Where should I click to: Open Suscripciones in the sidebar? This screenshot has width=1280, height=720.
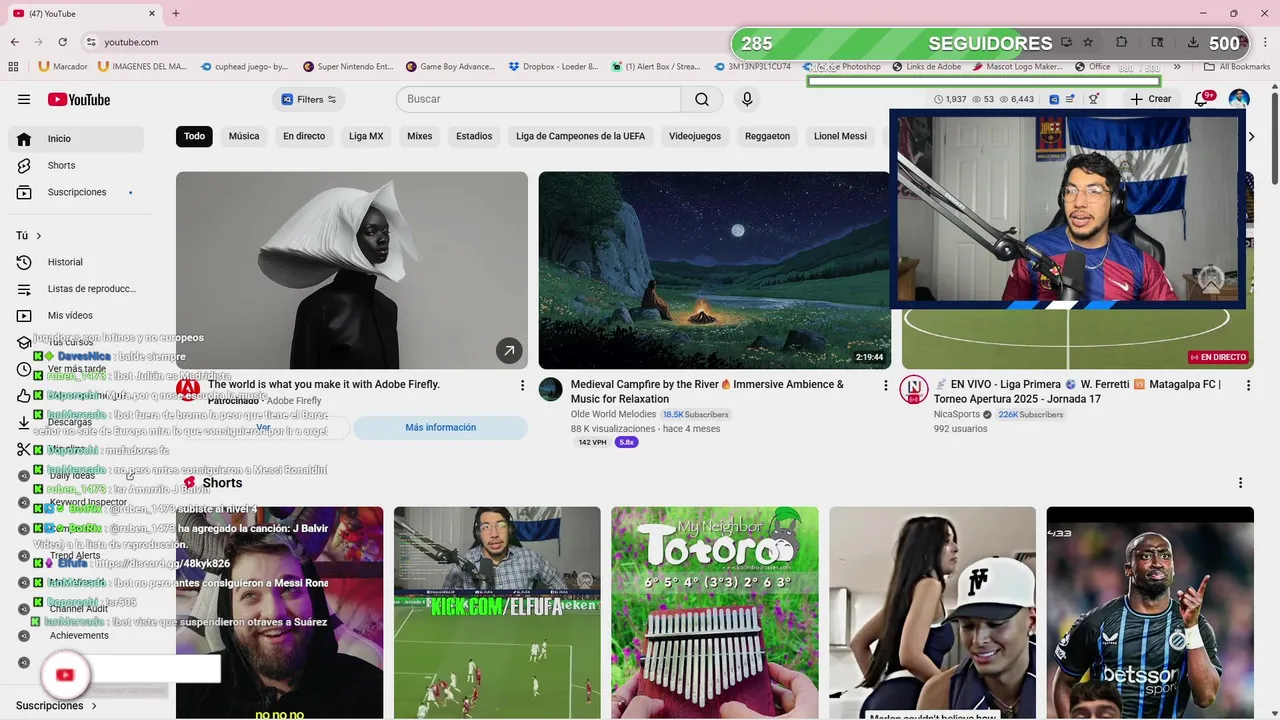(76, 192)
